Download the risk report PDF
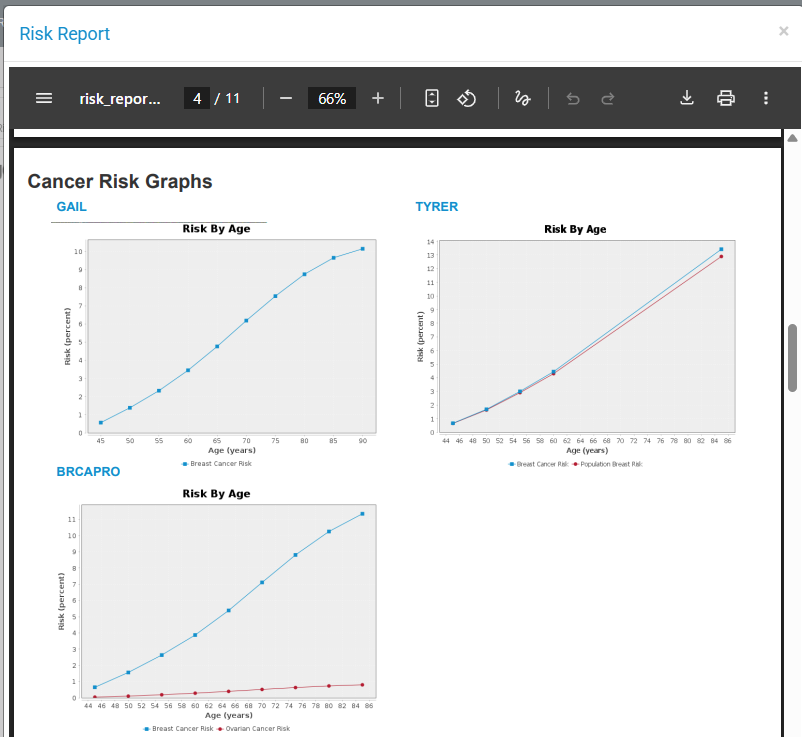The height and width of the screenshot is (737, 802). [x=687, y=98]
